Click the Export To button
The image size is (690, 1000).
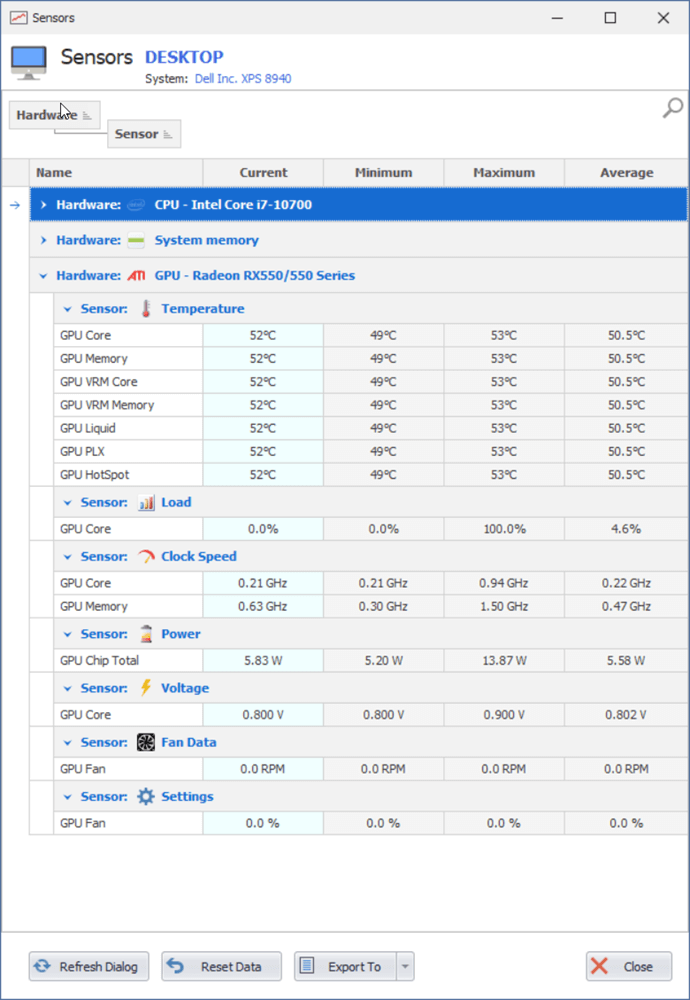346,967
